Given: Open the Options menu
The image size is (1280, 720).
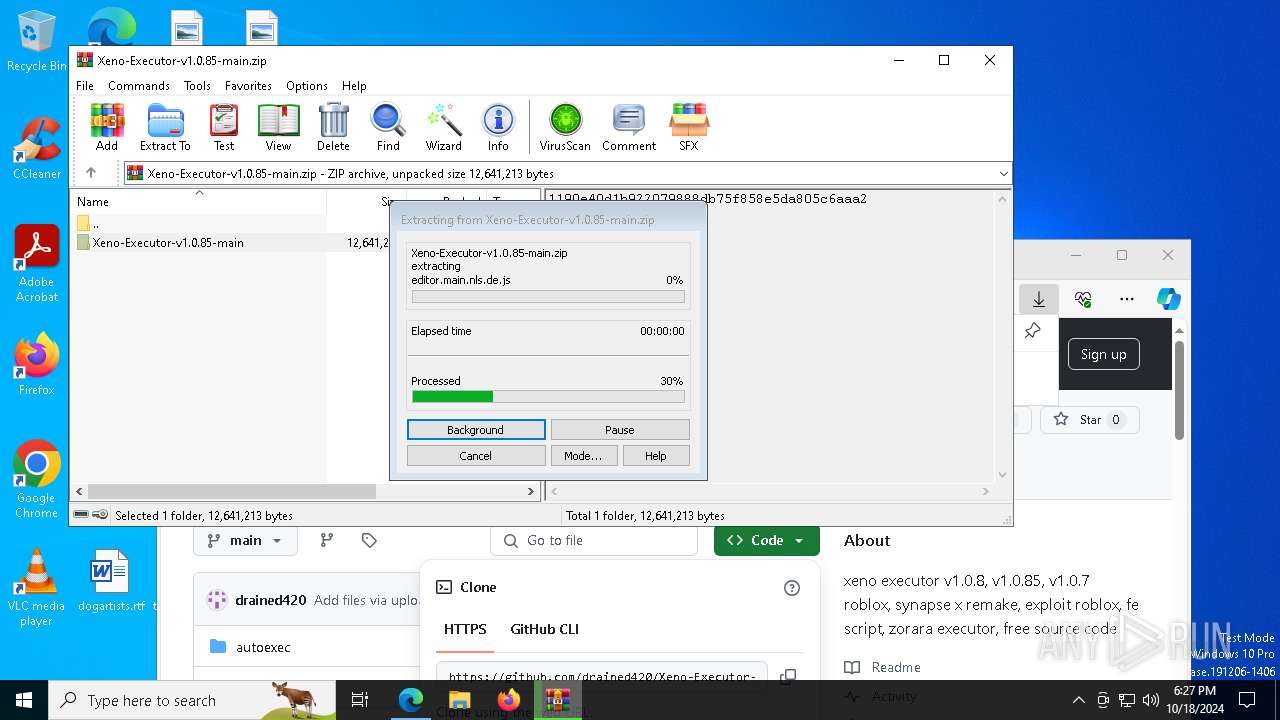Looking at the screenshot, I should [x=307, y=86].
